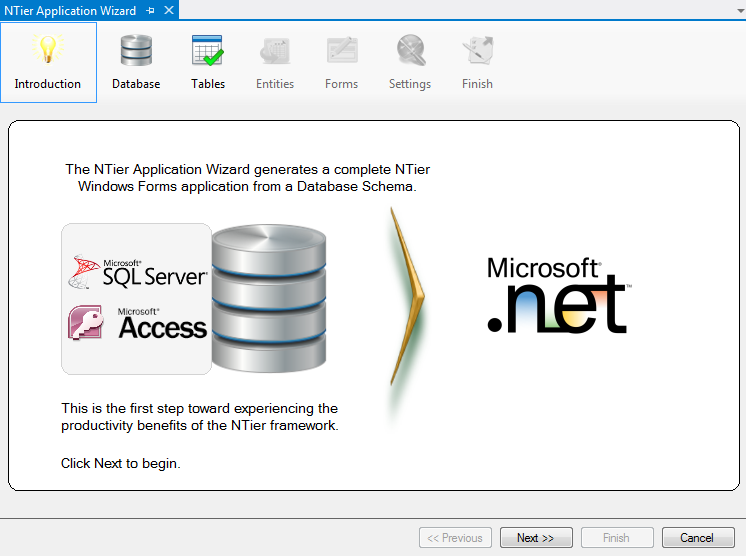The image size is (746, 556).
Task: Click the stacked database disks image
Action: tap(269, 298)
